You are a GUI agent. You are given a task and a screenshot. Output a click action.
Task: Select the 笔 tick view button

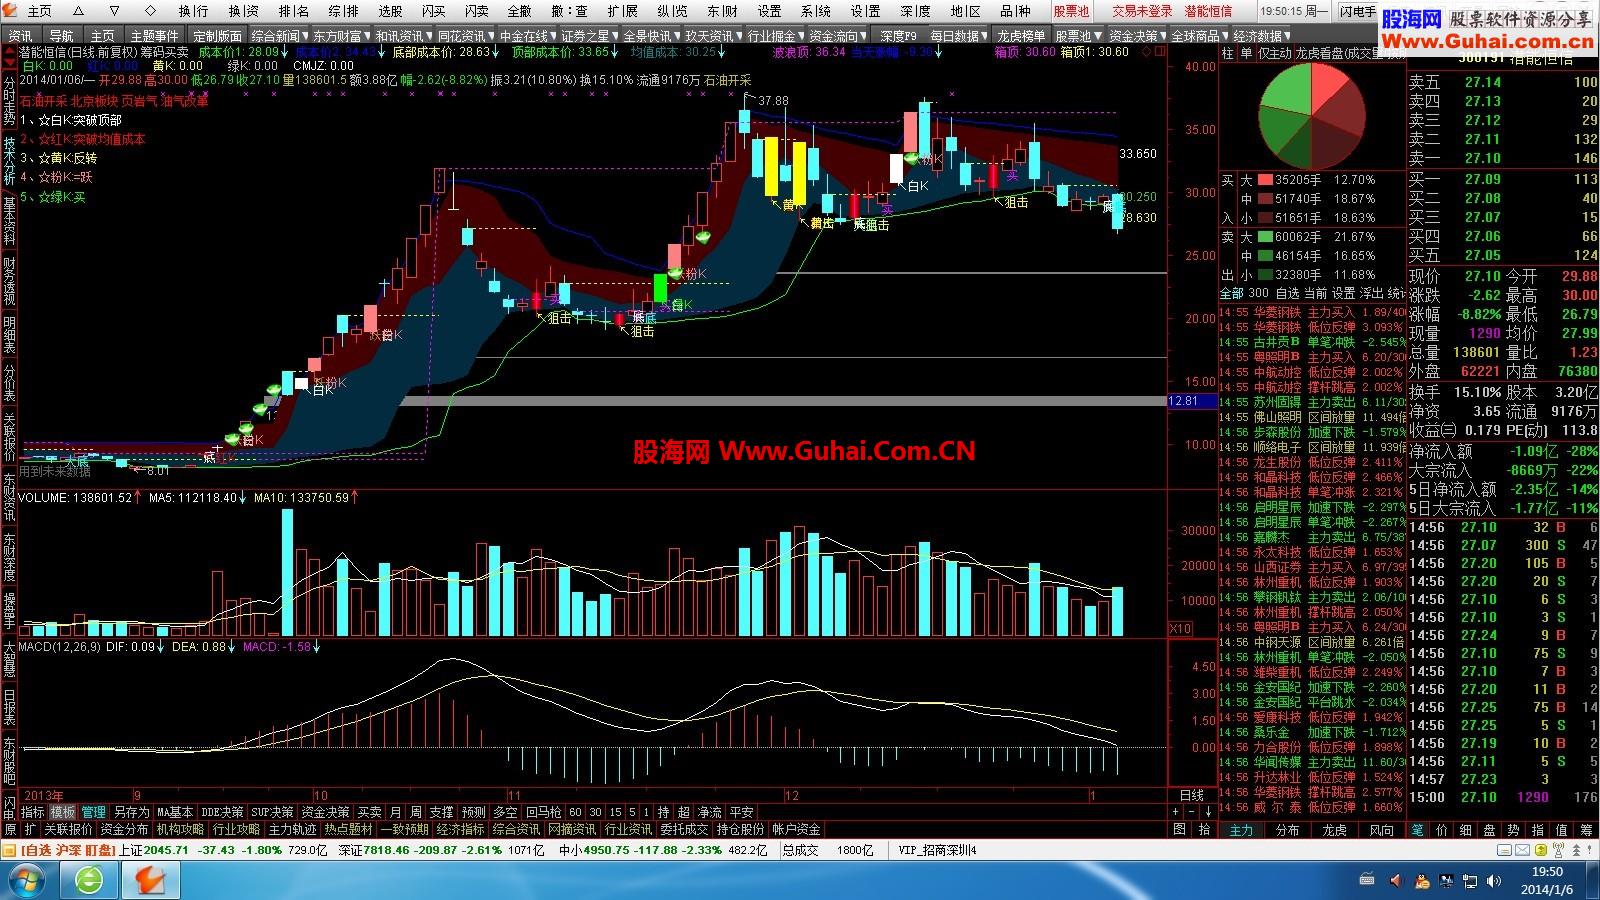1418,830
